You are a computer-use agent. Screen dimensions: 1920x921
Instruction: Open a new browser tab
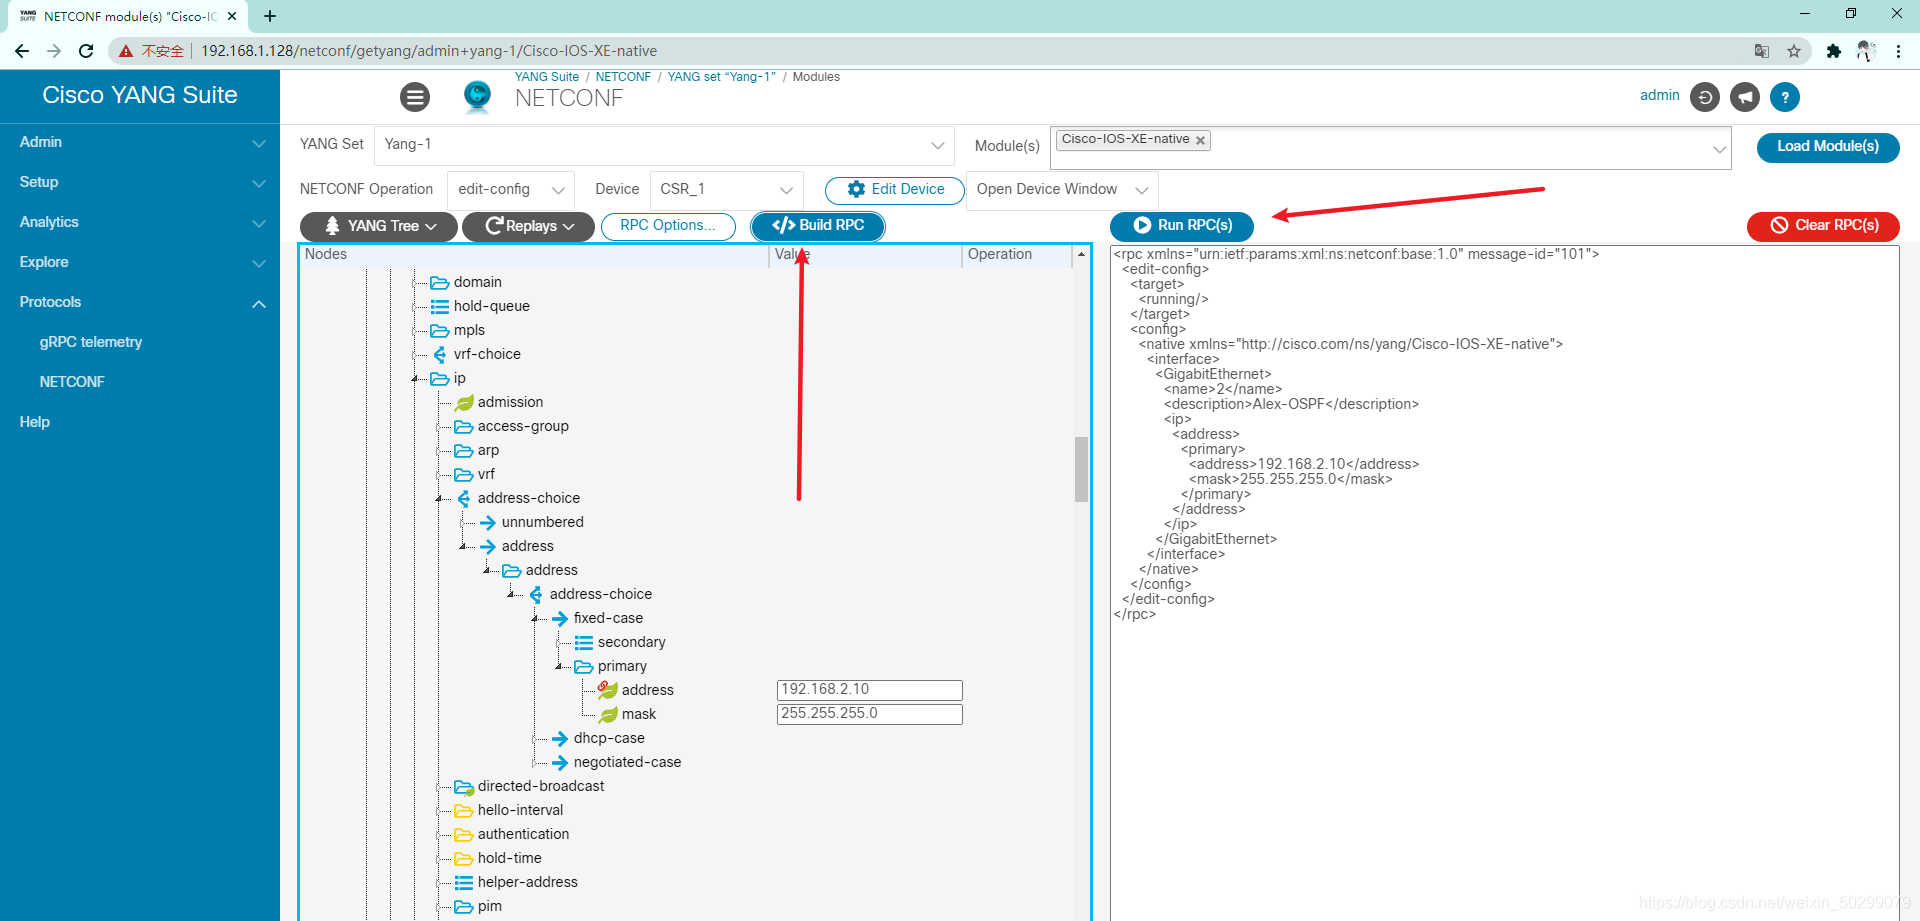pyautogui.click(x=270, y=16)
